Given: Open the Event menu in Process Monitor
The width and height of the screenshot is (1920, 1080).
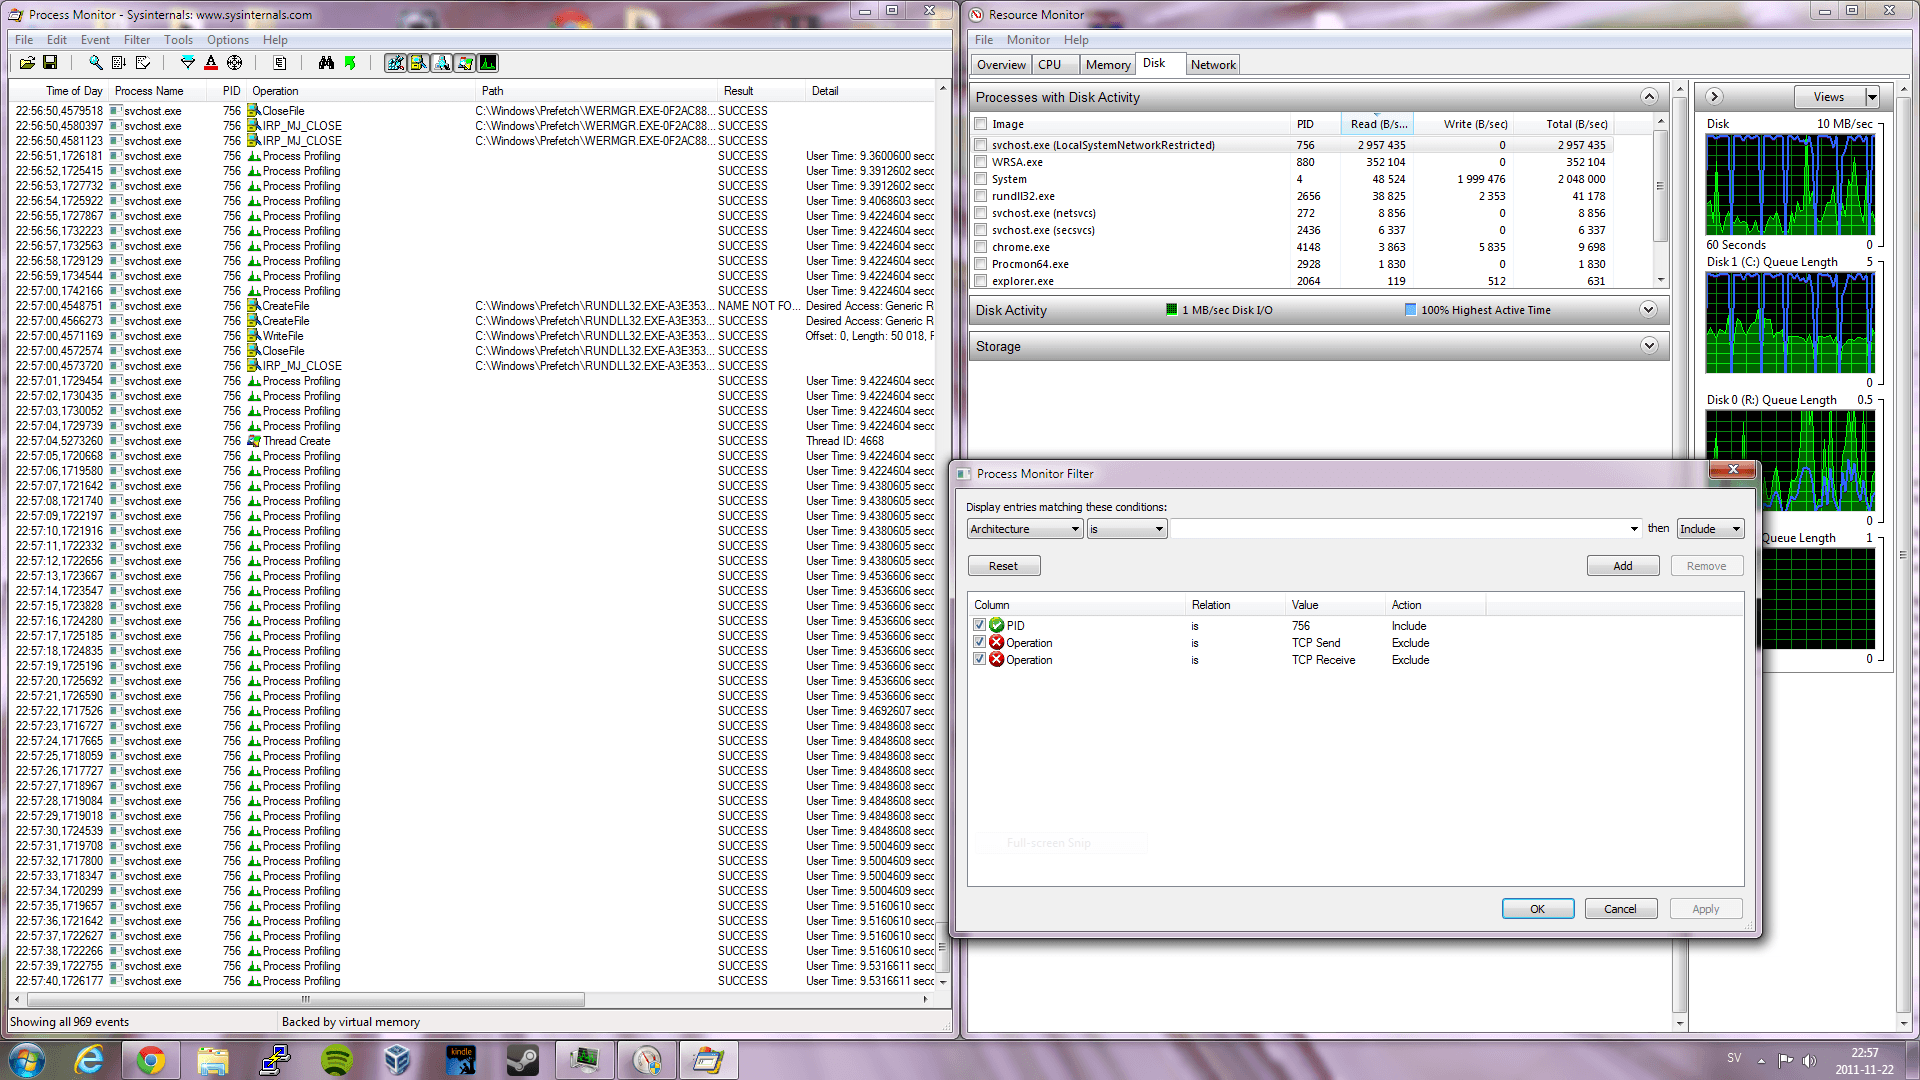Looking at the screenshot, I should click(x=95, y=40).
